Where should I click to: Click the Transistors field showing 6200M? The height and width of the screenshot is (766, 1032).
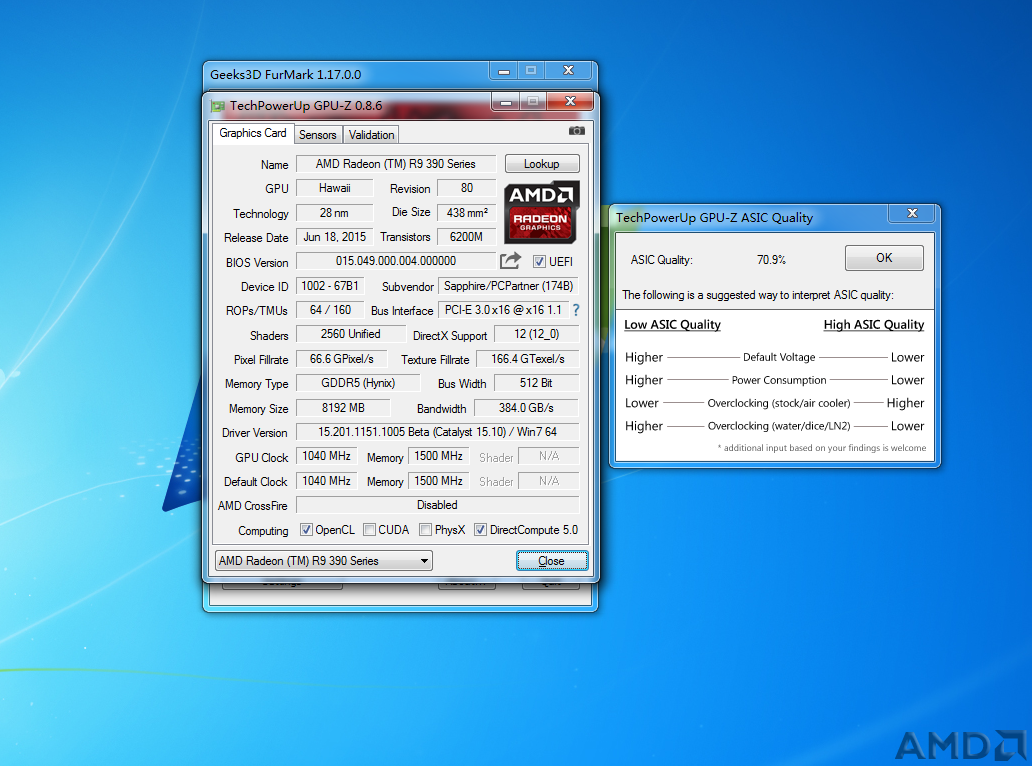coord(467,237)
